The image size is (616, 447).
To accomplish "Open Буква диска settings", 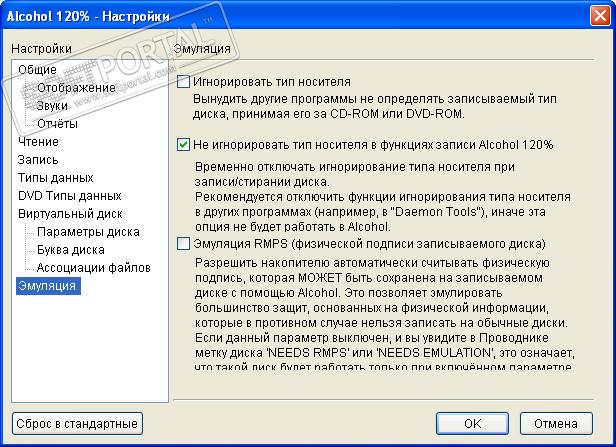I will point(71,250).
